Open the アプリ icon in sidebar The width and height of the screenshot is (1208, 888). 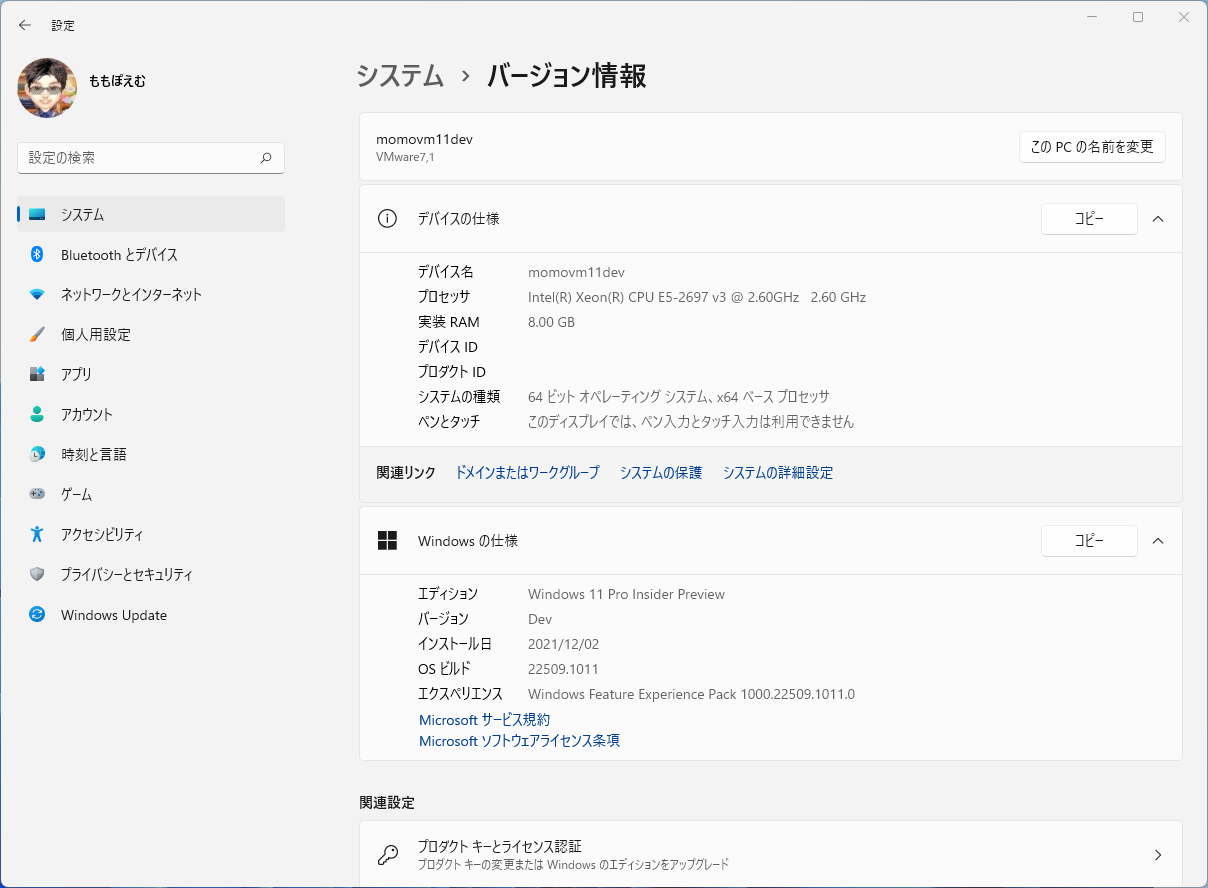point(37,374)
